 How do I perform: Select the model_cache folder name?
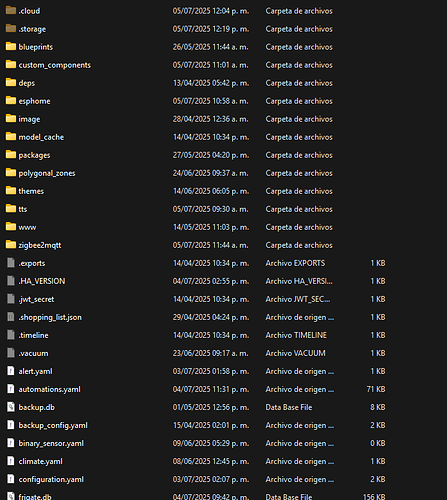(41, 137)
